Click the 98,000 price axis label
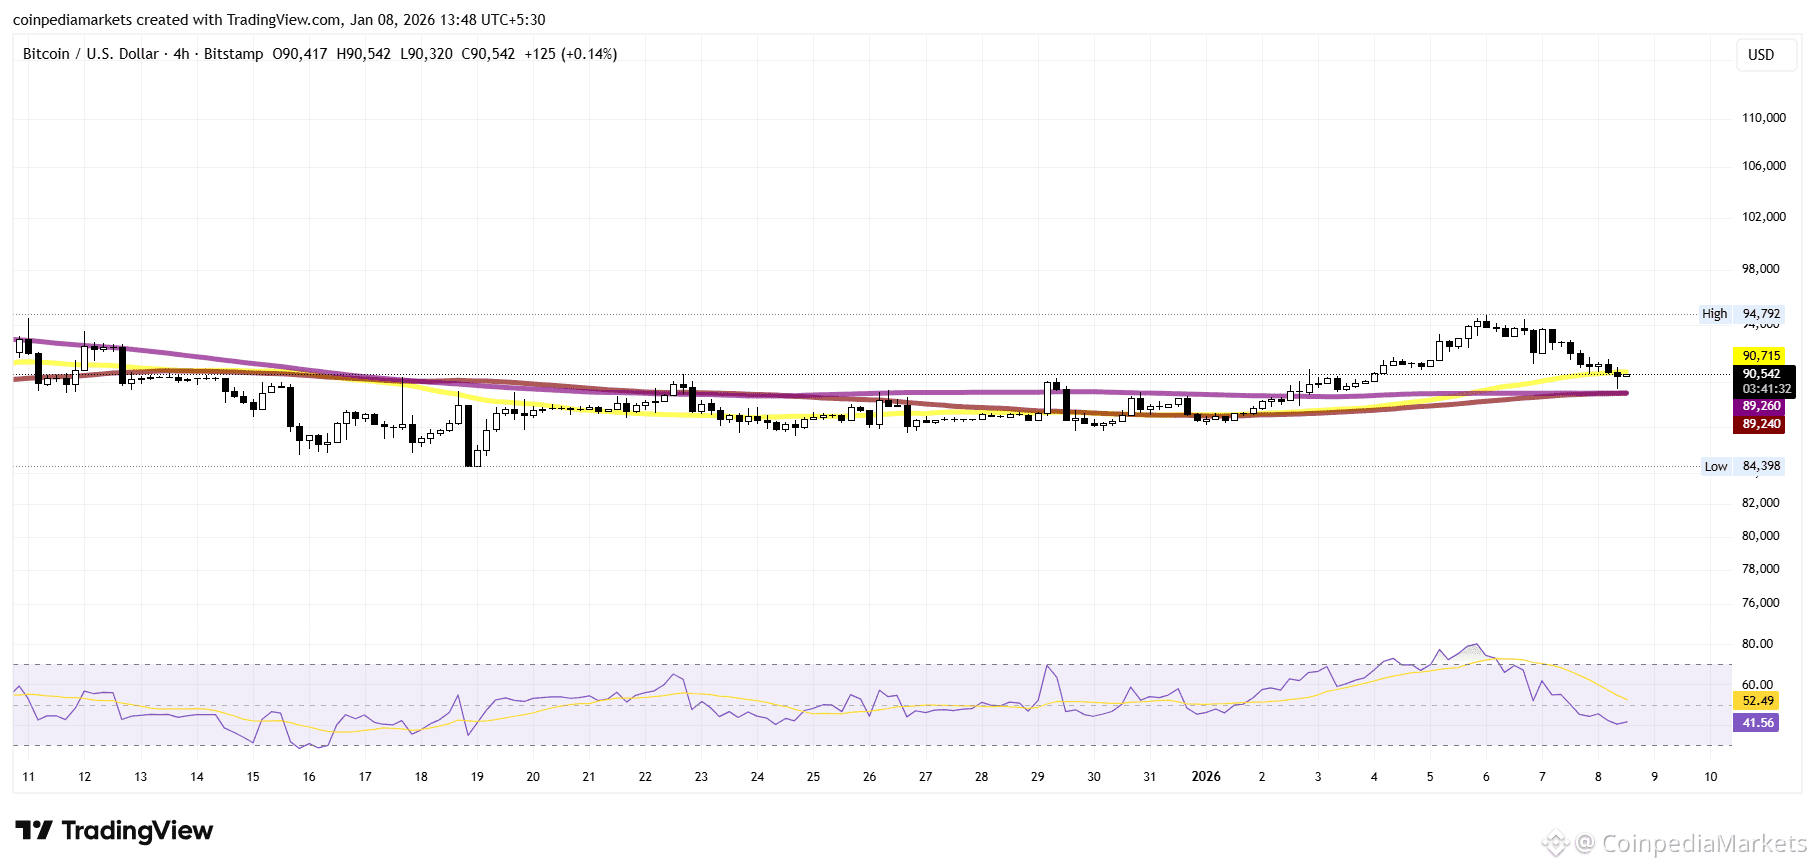Screen dimensions: 1815x868 click(x=1761, y=269)
